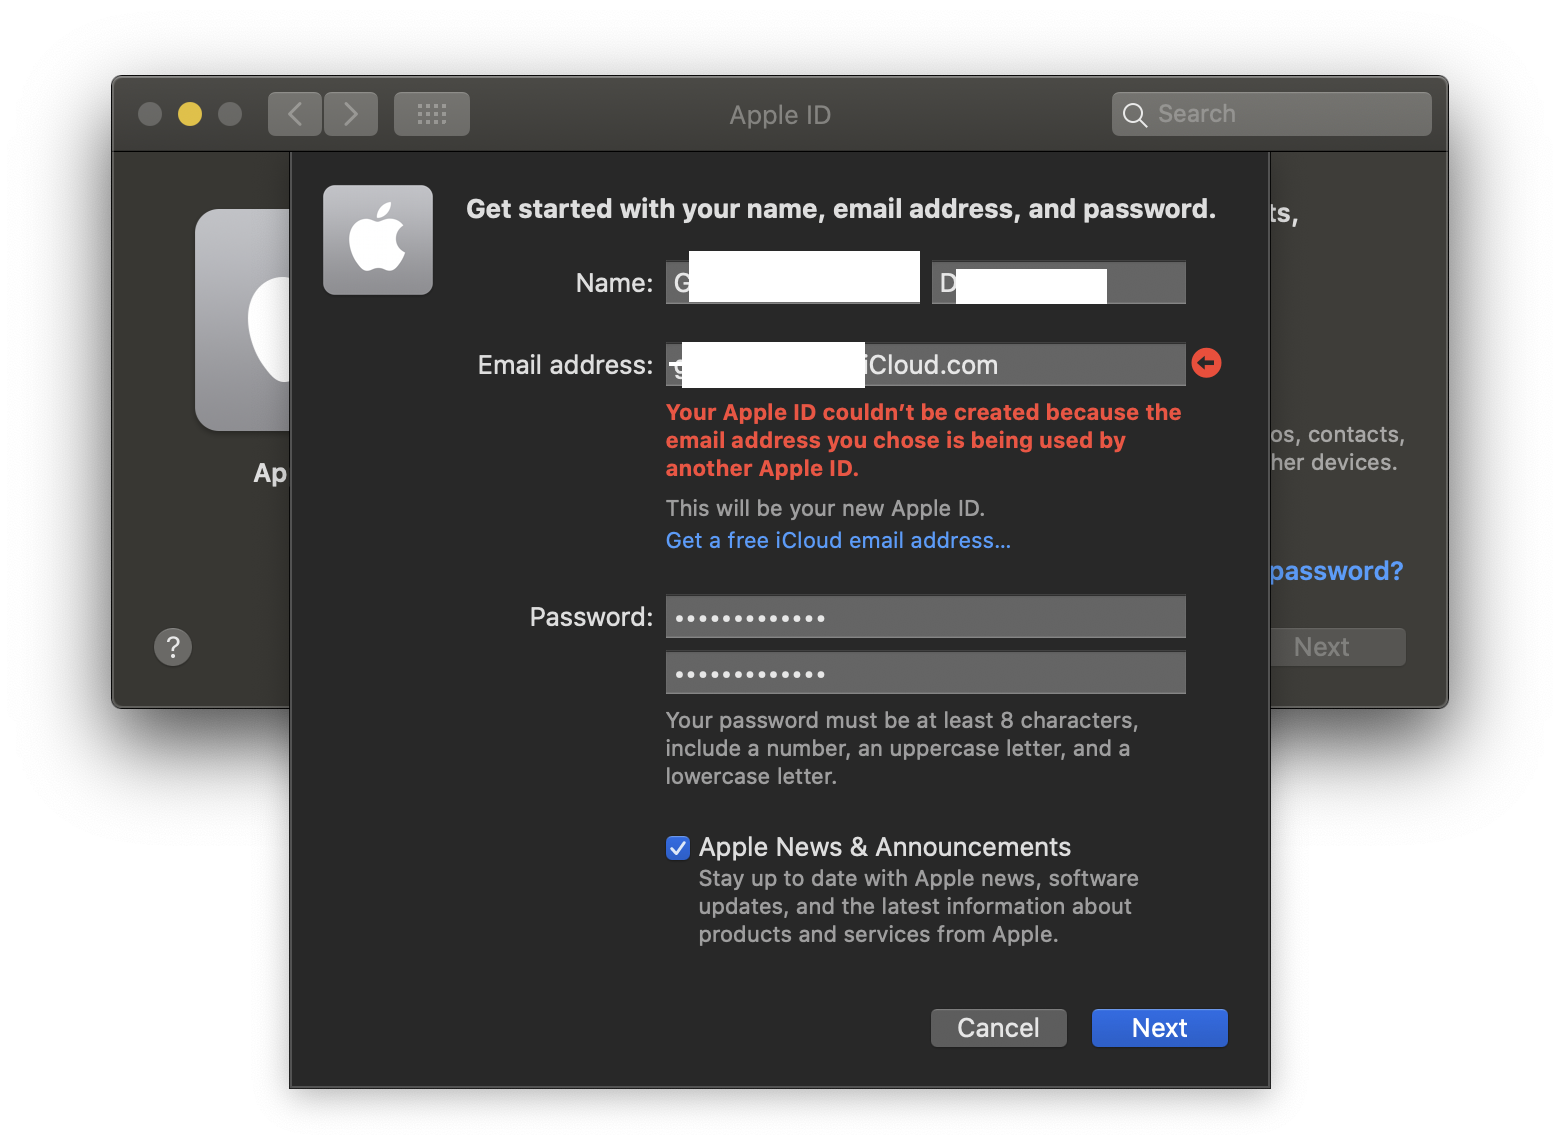Click the red error arrow beside email field
This screenshot has width=1560, height=1142.
click(1207, 363)
